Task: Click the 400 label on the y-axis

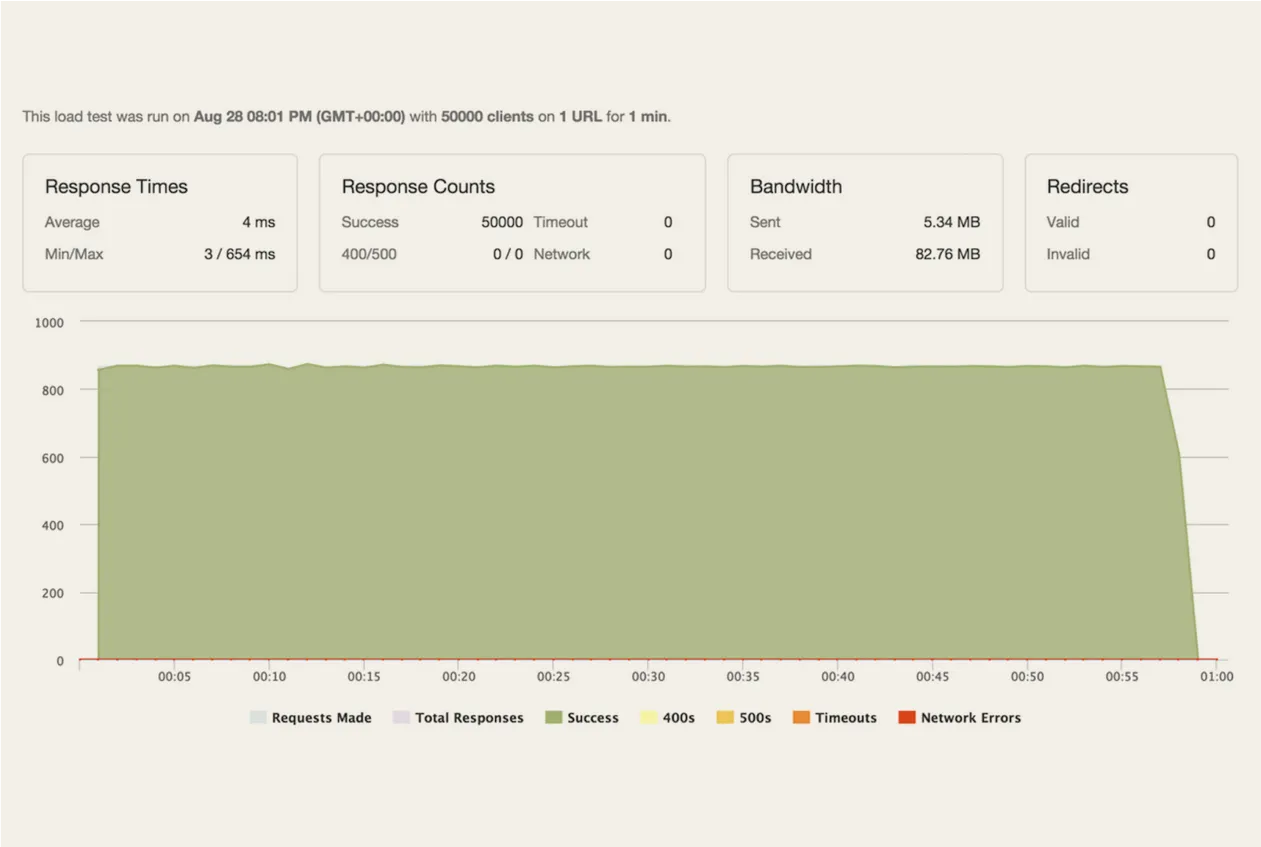Action: pyautogui.click(x=53, y=525)
